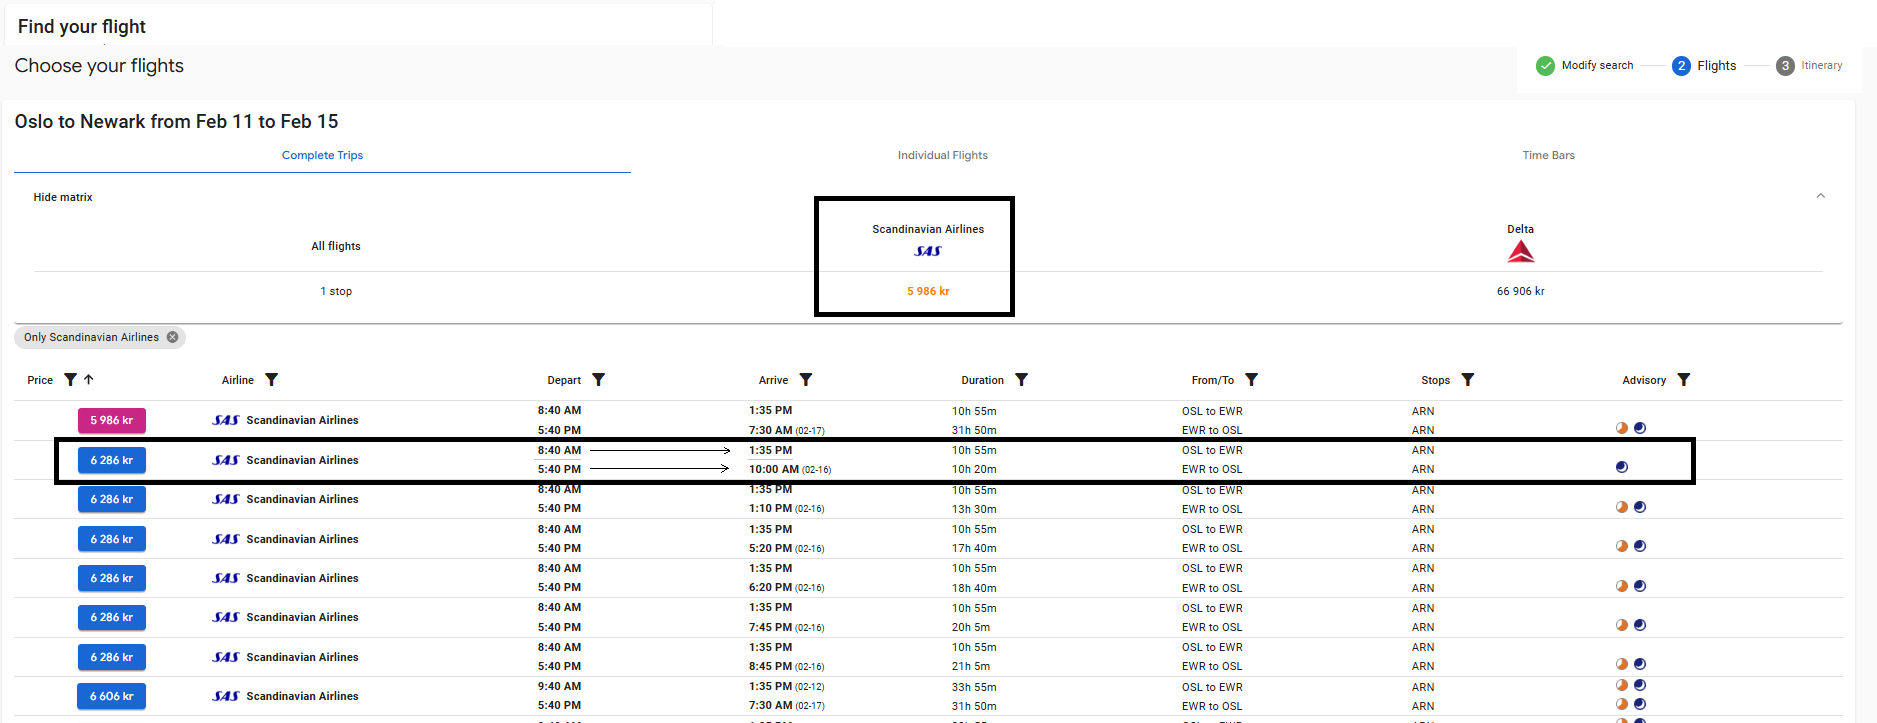Select step 2 Flights in the progress stepper

pos(1705,66)
